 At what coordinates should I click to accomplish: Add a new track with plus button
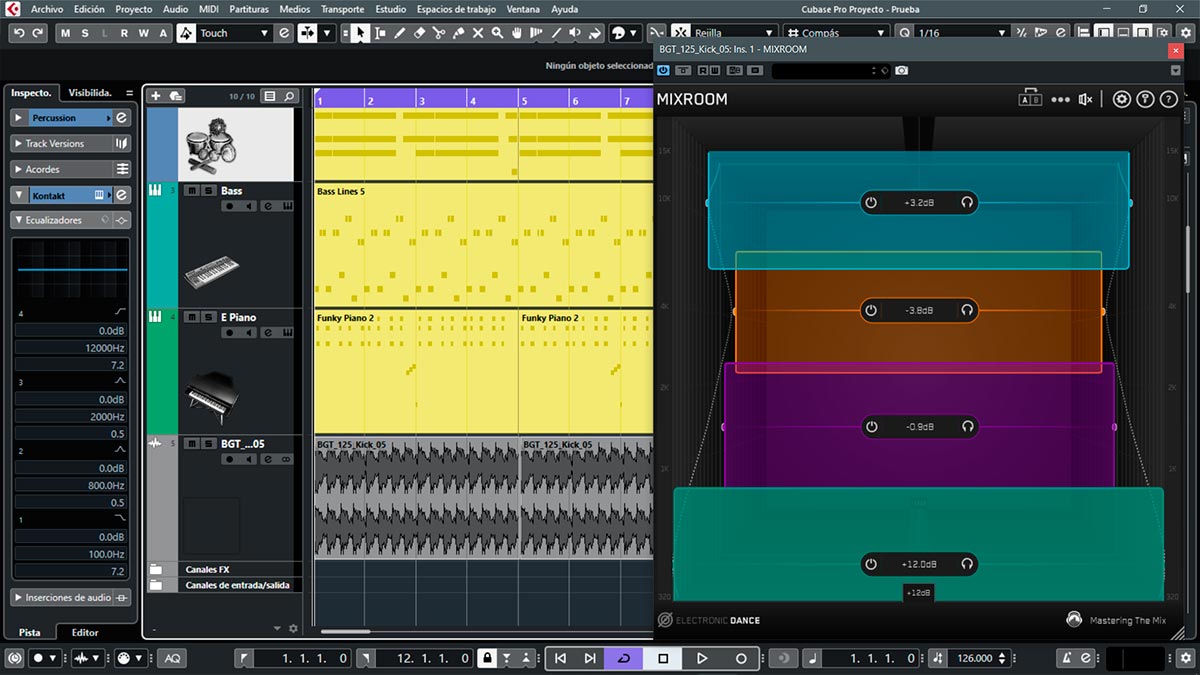155,96
